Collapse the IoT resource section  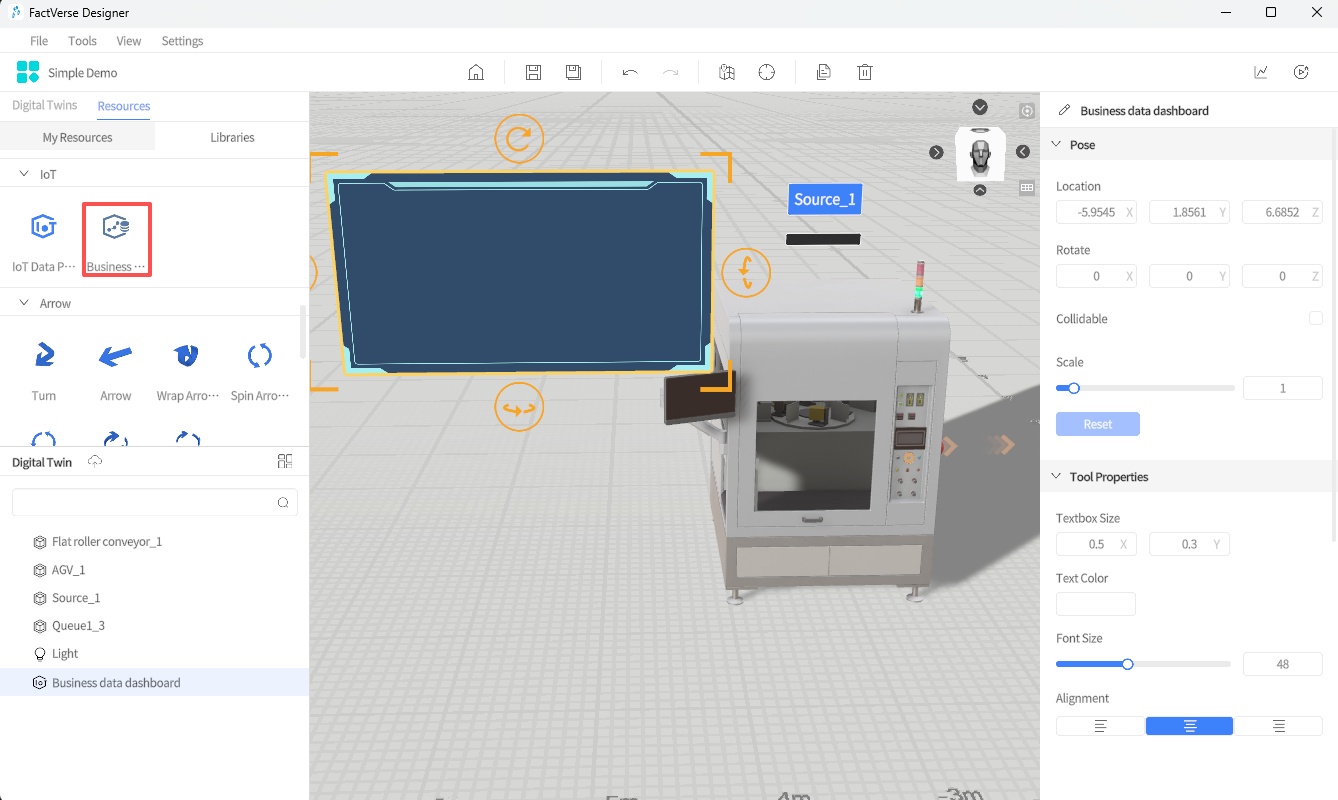pyautogui.click(x=24, y=173)
